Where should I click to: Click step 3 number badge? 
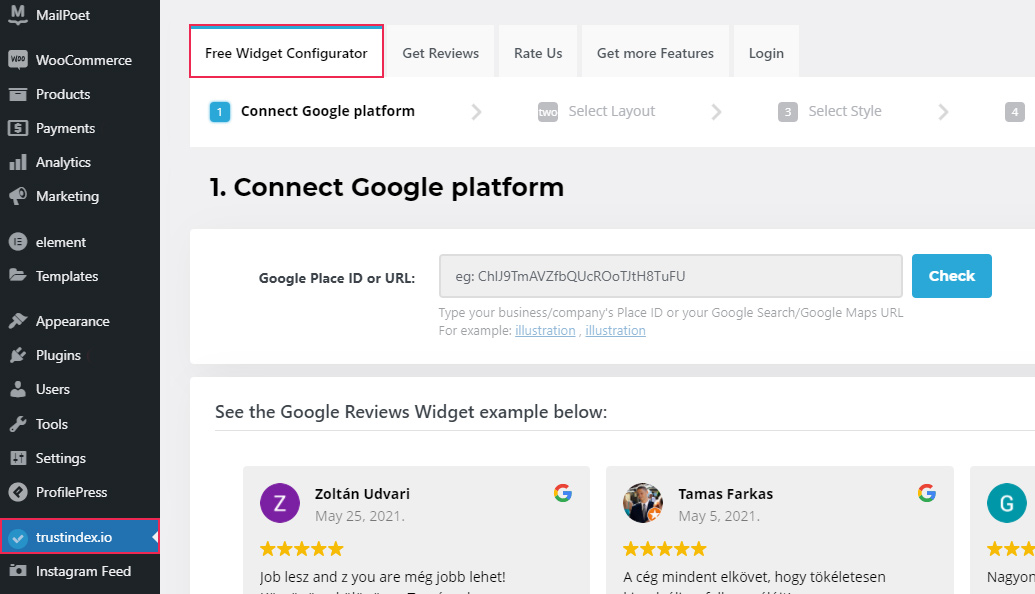[787, 112]
